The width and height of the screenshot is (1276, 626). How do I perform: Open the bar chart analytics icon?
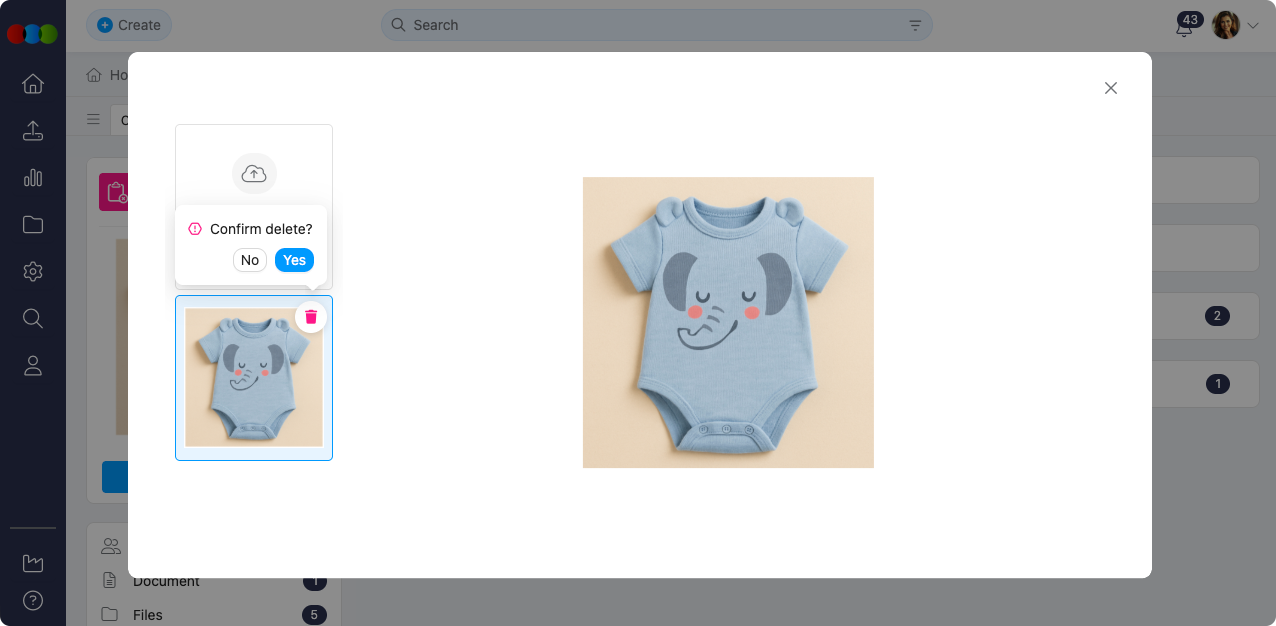(33, 178)
